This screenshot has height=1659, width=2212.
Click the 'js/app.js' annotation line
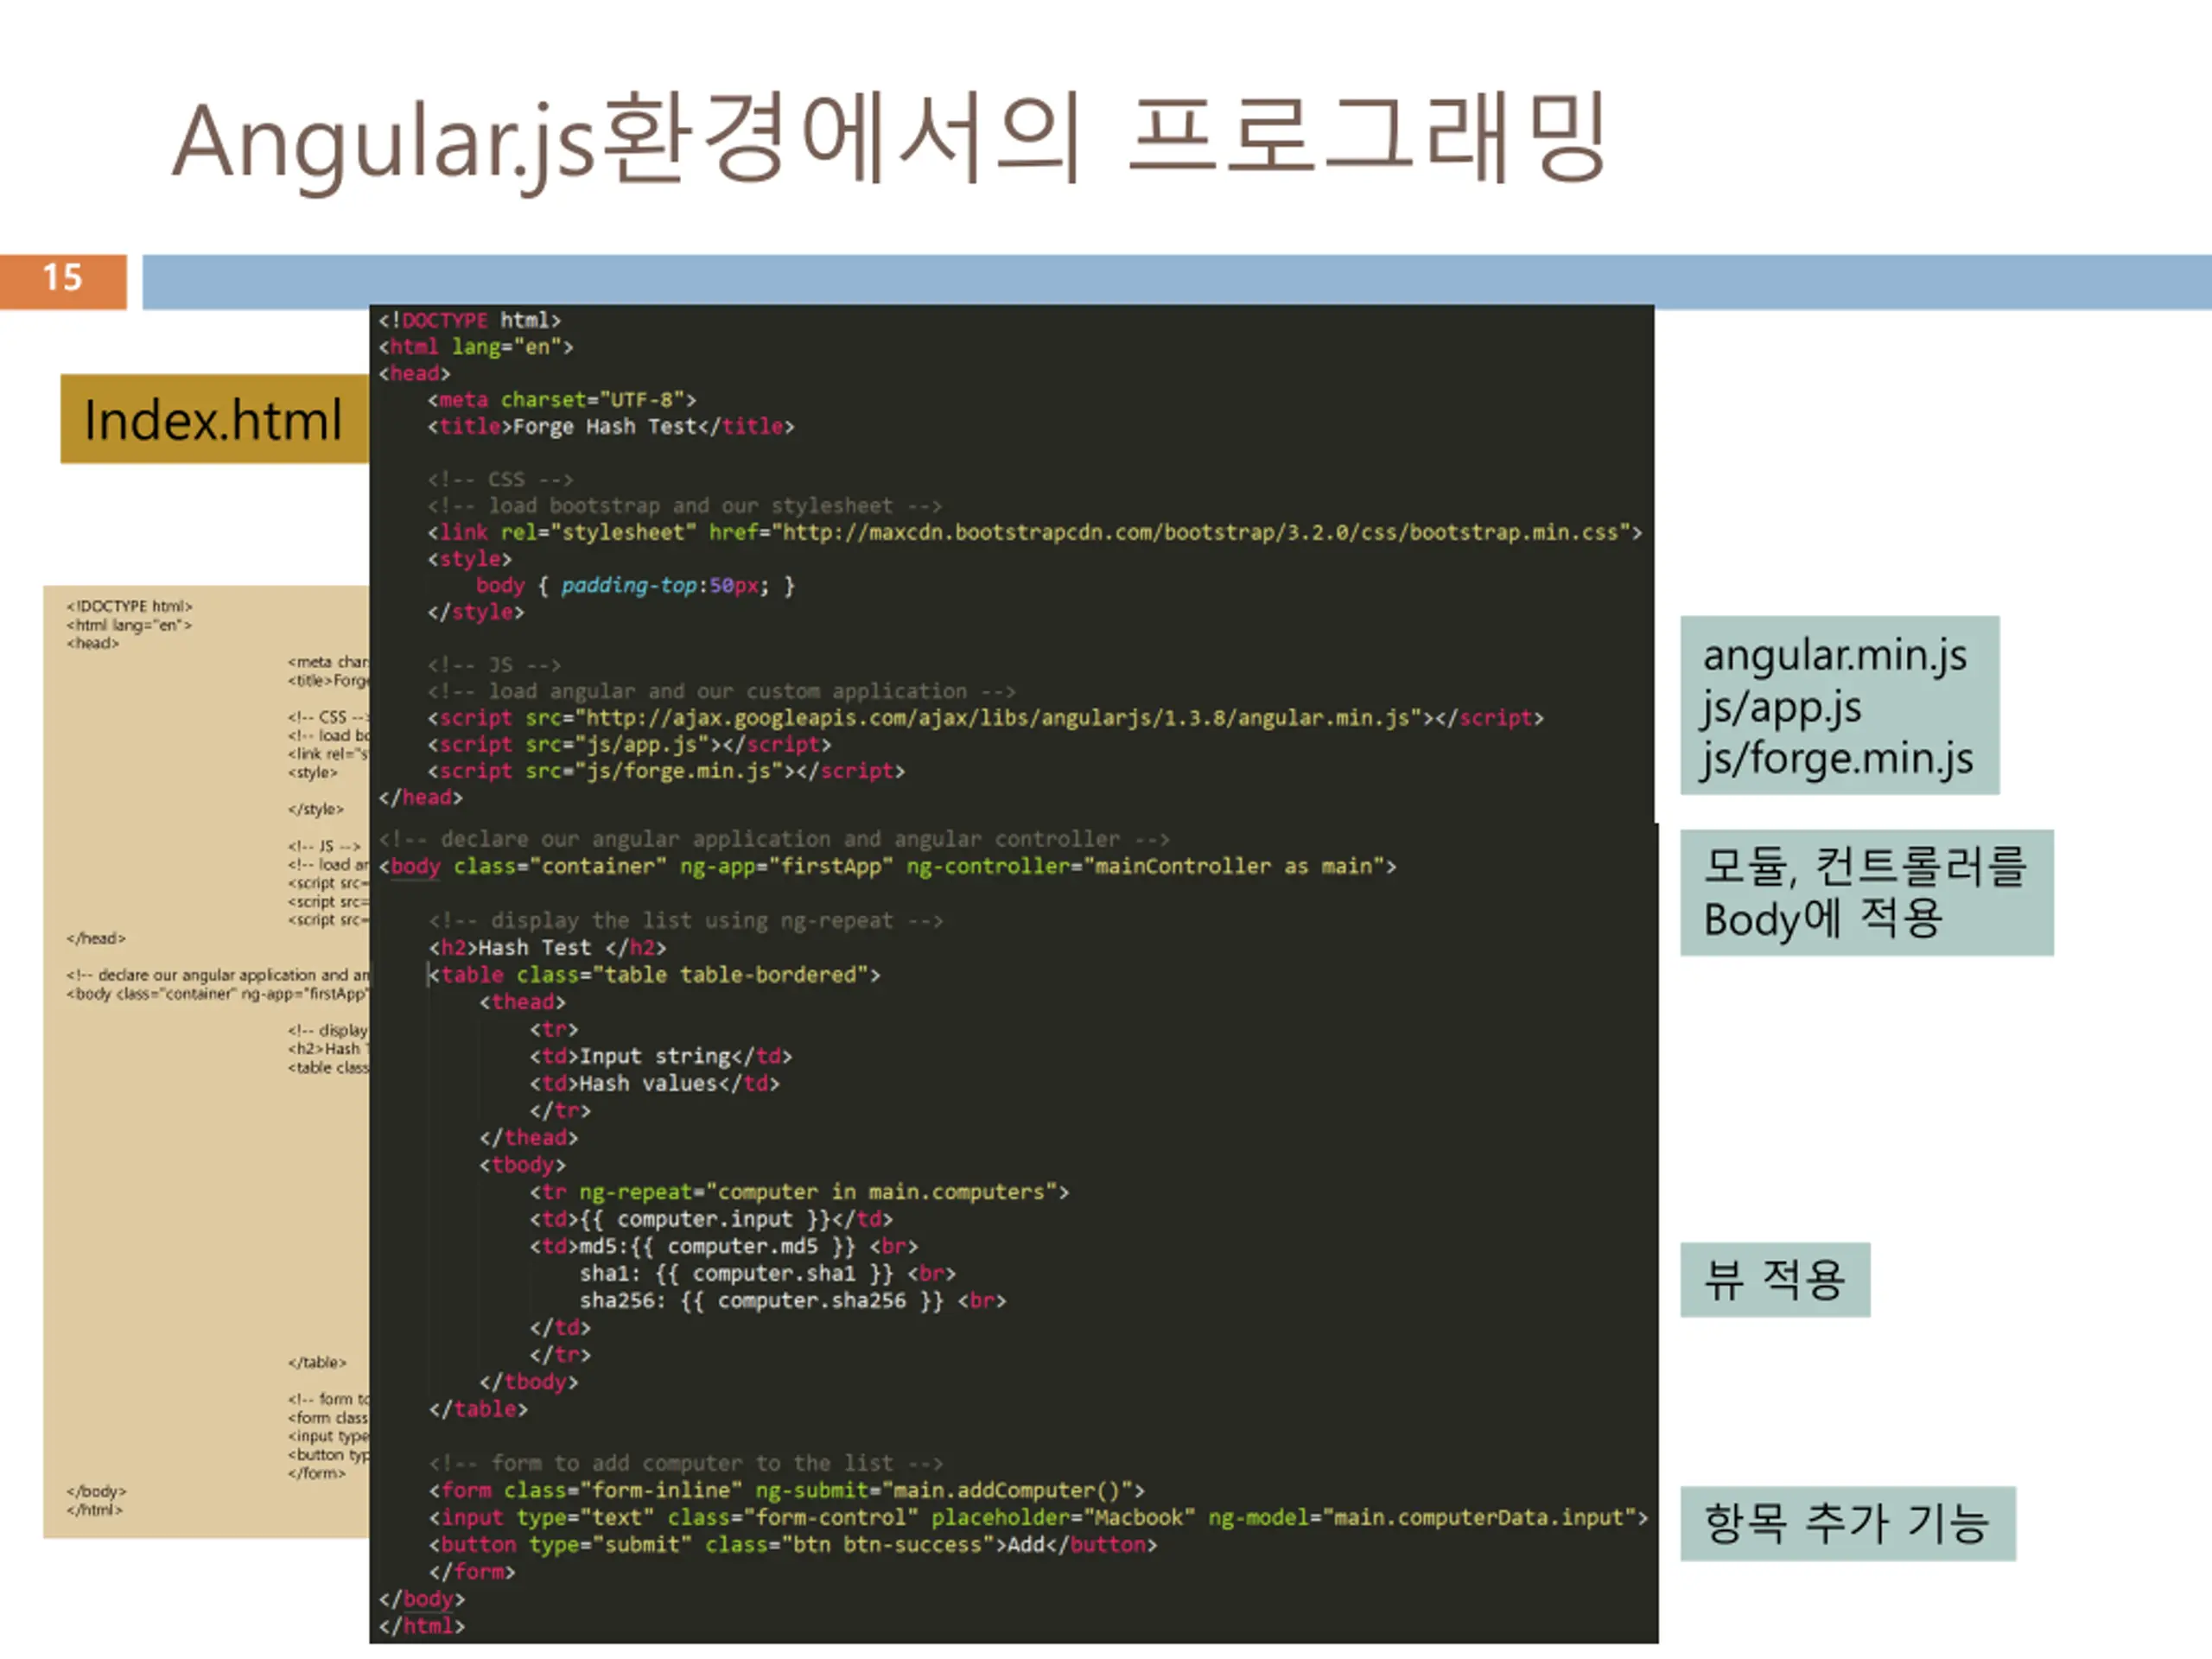(1781, 707)
